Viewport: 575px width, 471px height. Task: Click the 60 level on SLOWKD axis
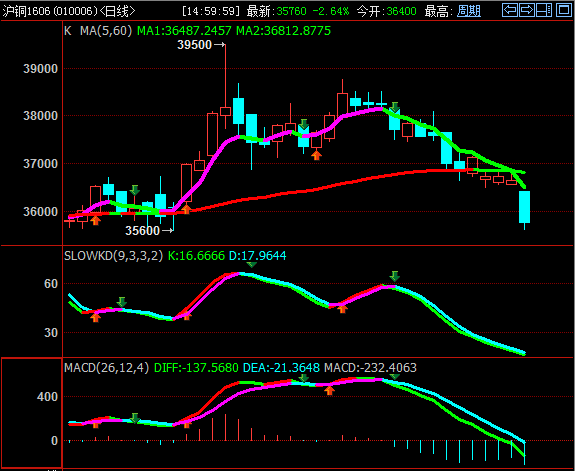click(x=51, y=284)
